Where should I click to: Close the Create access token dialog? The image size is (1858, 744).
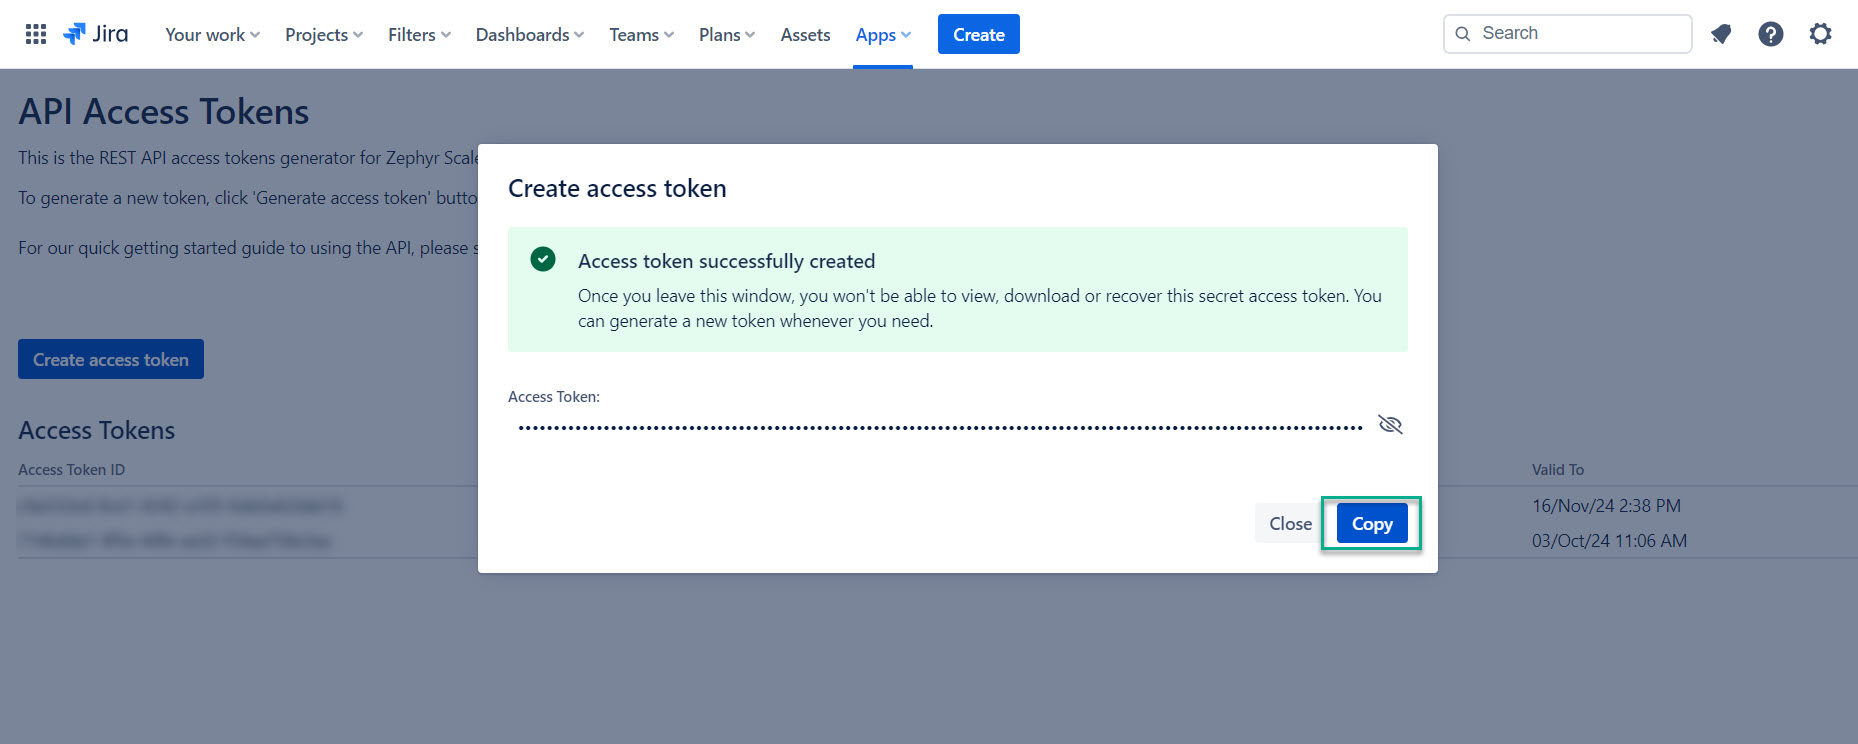(x=1290, y=523)
